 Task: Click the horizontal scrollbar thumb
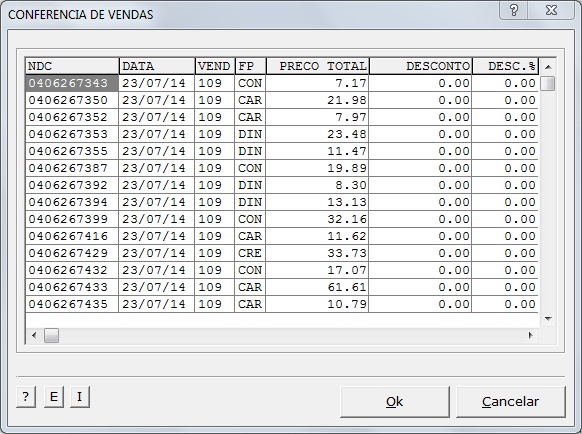51,336
